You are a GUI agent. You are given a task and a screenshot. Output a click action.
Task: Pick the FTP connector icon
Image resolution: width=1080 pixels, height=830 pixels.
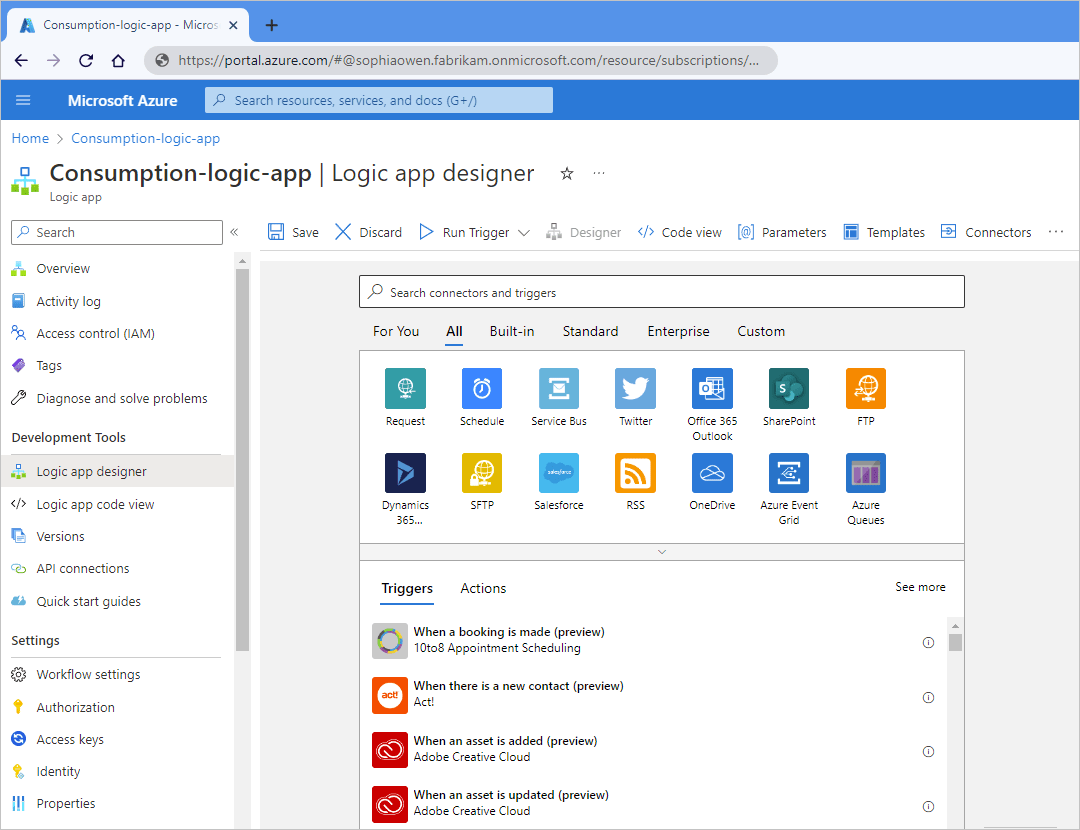[865, 388]
